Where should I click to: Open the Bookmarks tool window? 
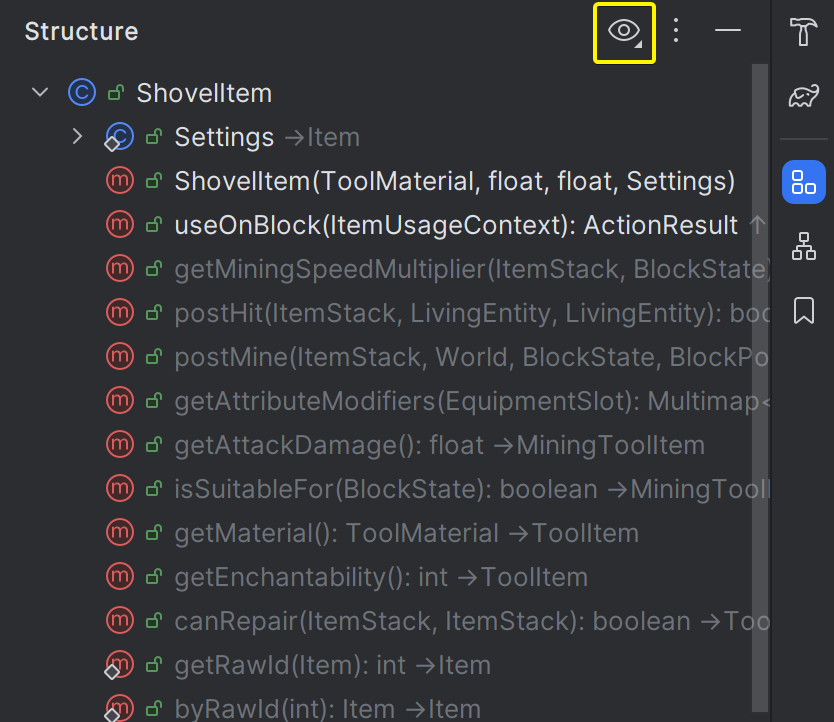[x=803, y=311]
